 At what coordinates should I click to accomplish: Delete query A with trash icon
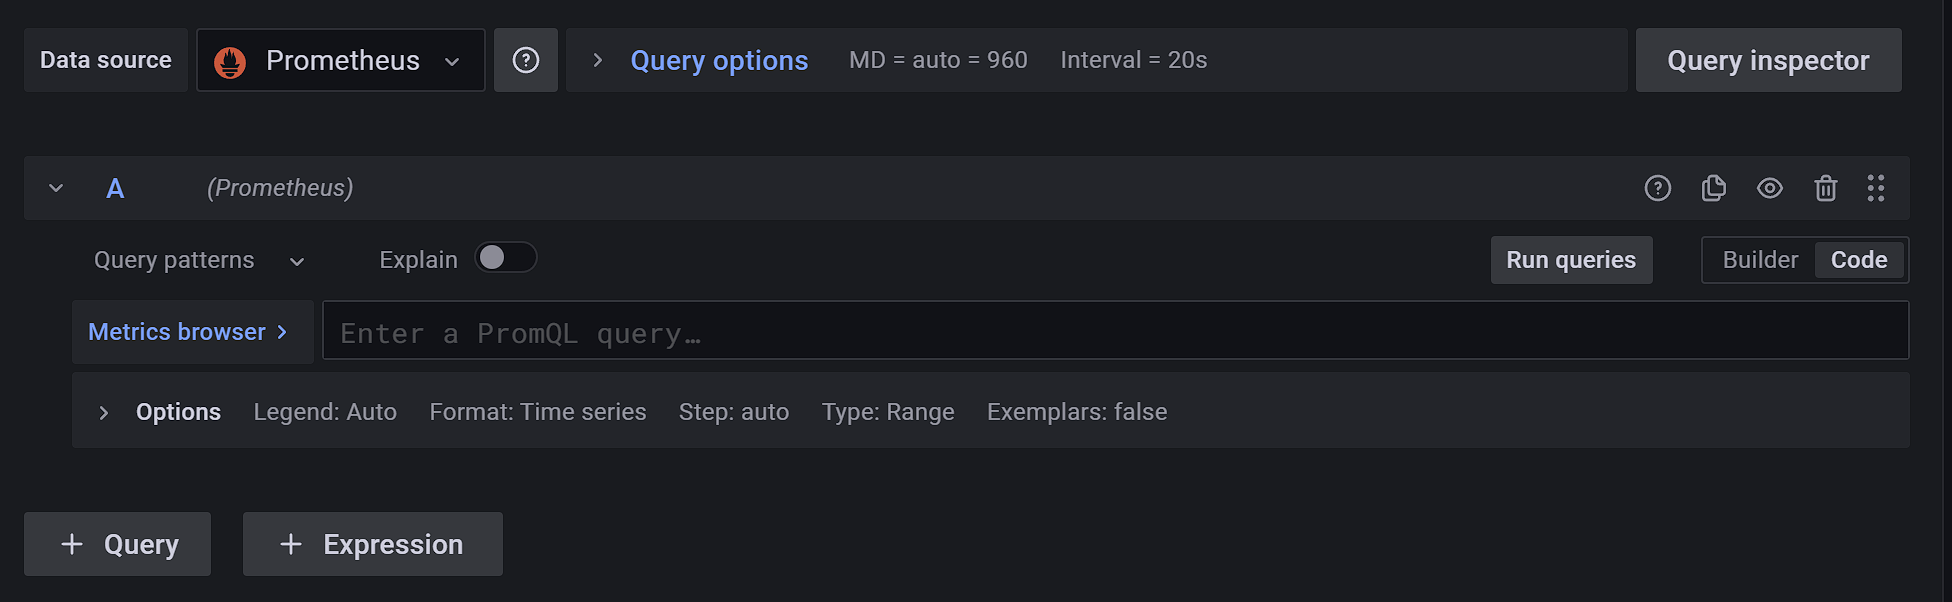tap(1826, 188)
